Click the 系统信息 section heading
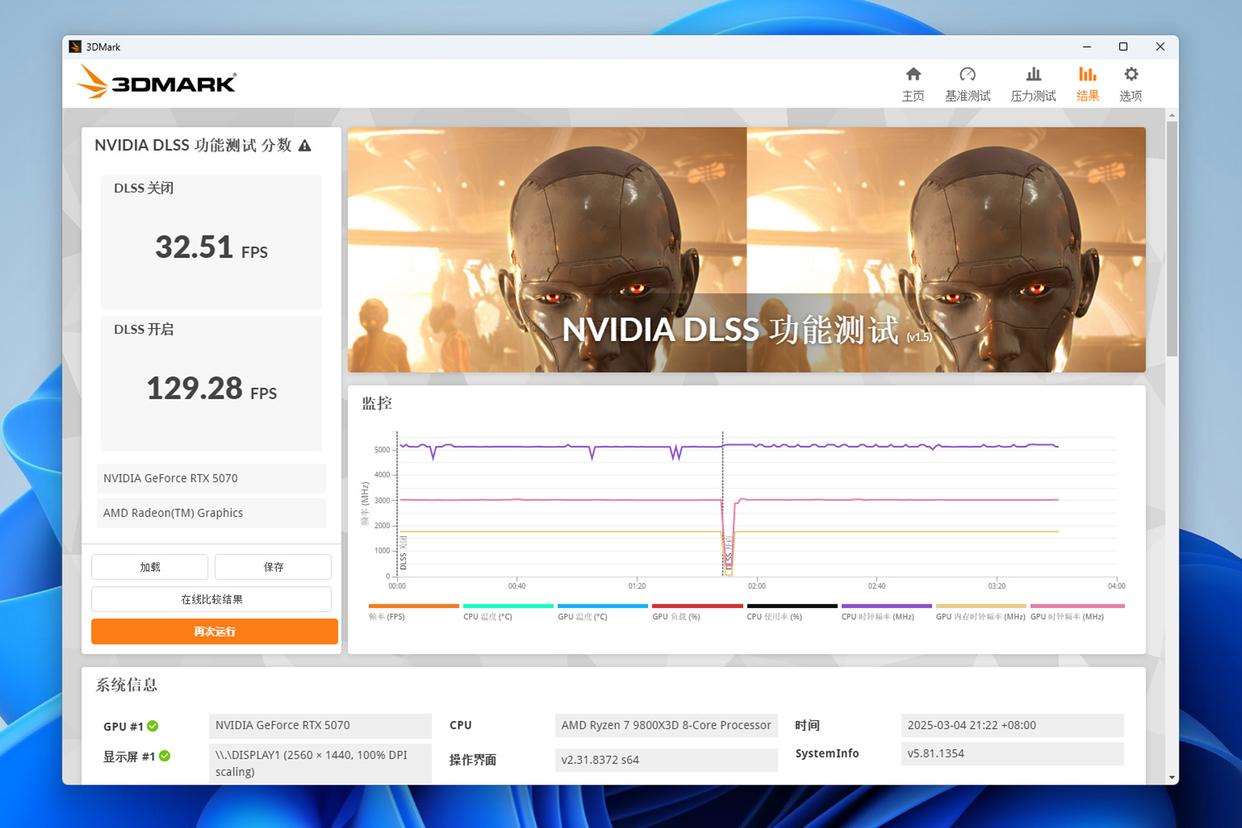This screenshot has height=828, width=1242. click(126, 685)
